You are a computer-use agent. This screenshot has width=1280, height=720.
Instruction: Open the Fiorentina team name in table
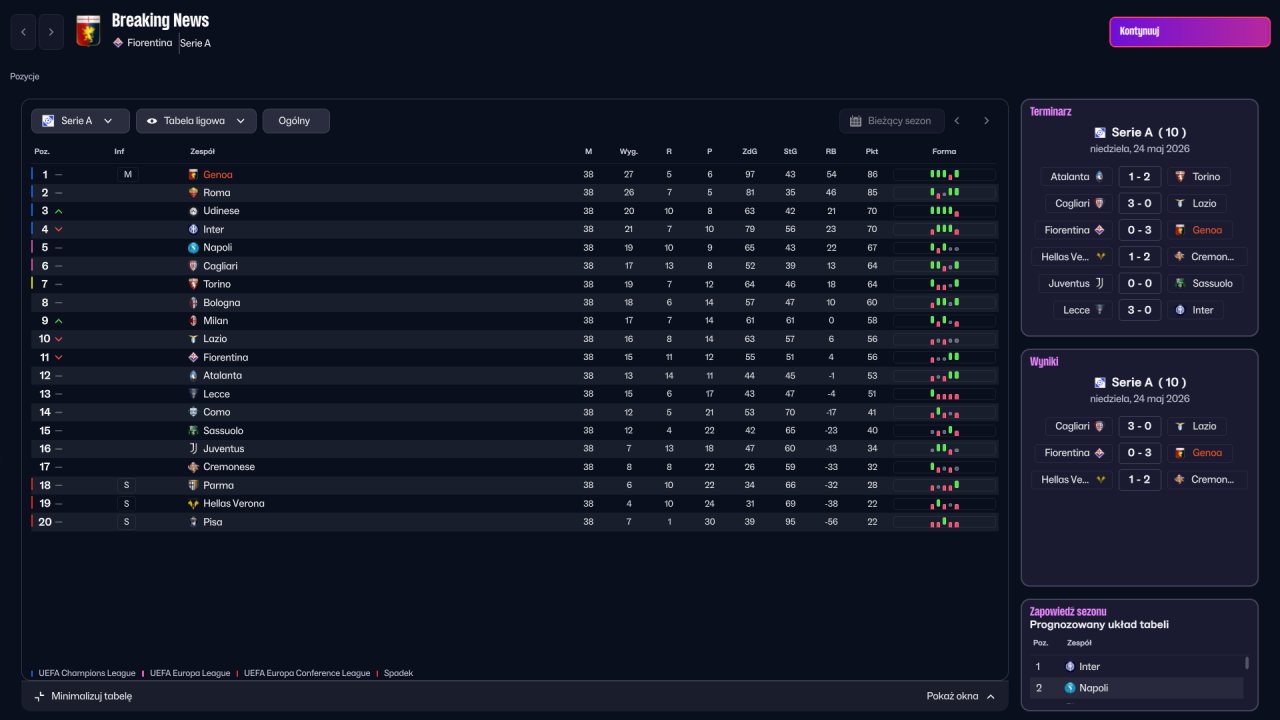(x=226, y=357)
